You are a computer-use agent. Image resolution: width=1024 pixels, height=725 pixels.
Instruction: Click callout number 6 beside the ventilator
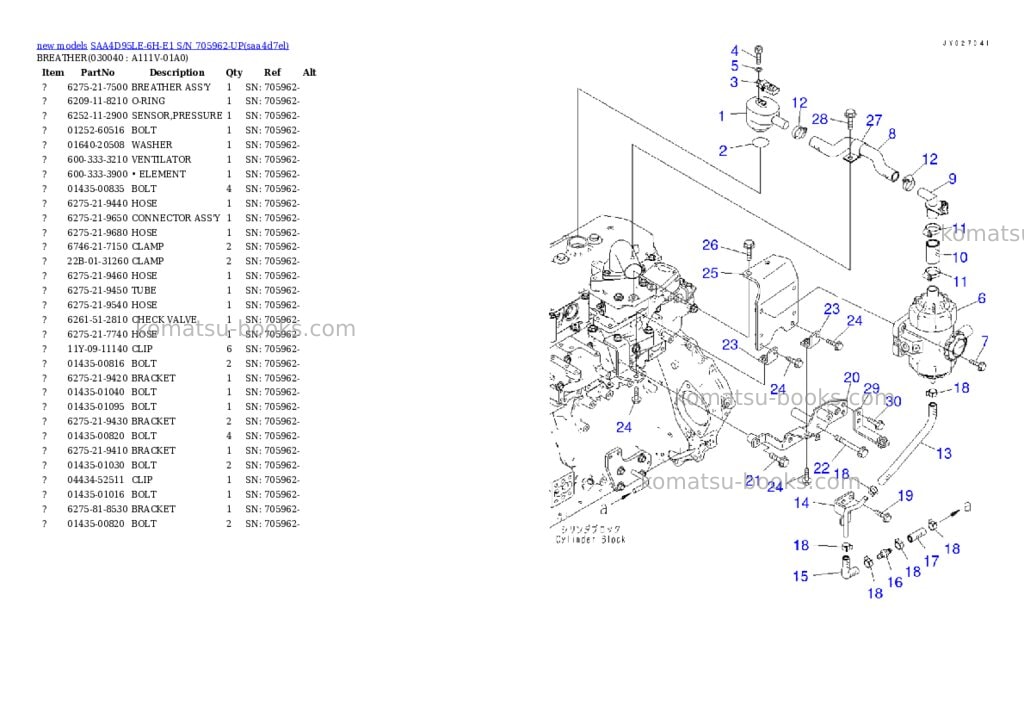point(982,298)
